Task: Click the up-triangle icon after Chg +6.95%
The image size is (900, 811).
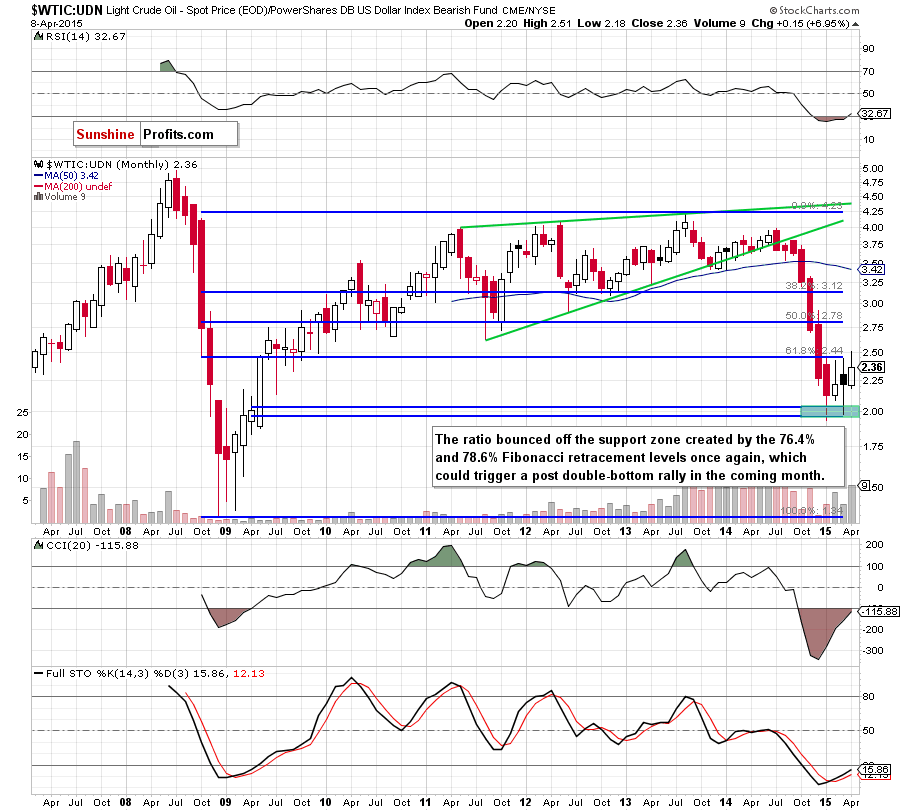Action: point(856,24)
